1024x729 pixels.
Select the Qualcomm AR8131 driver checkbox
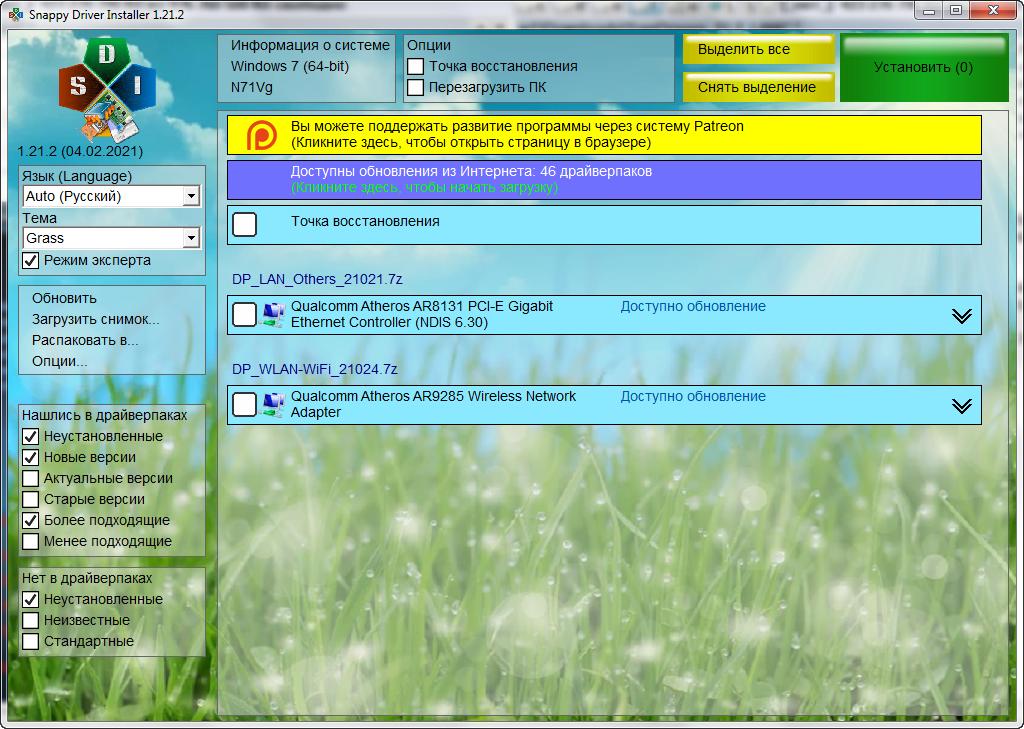[245, 314]
